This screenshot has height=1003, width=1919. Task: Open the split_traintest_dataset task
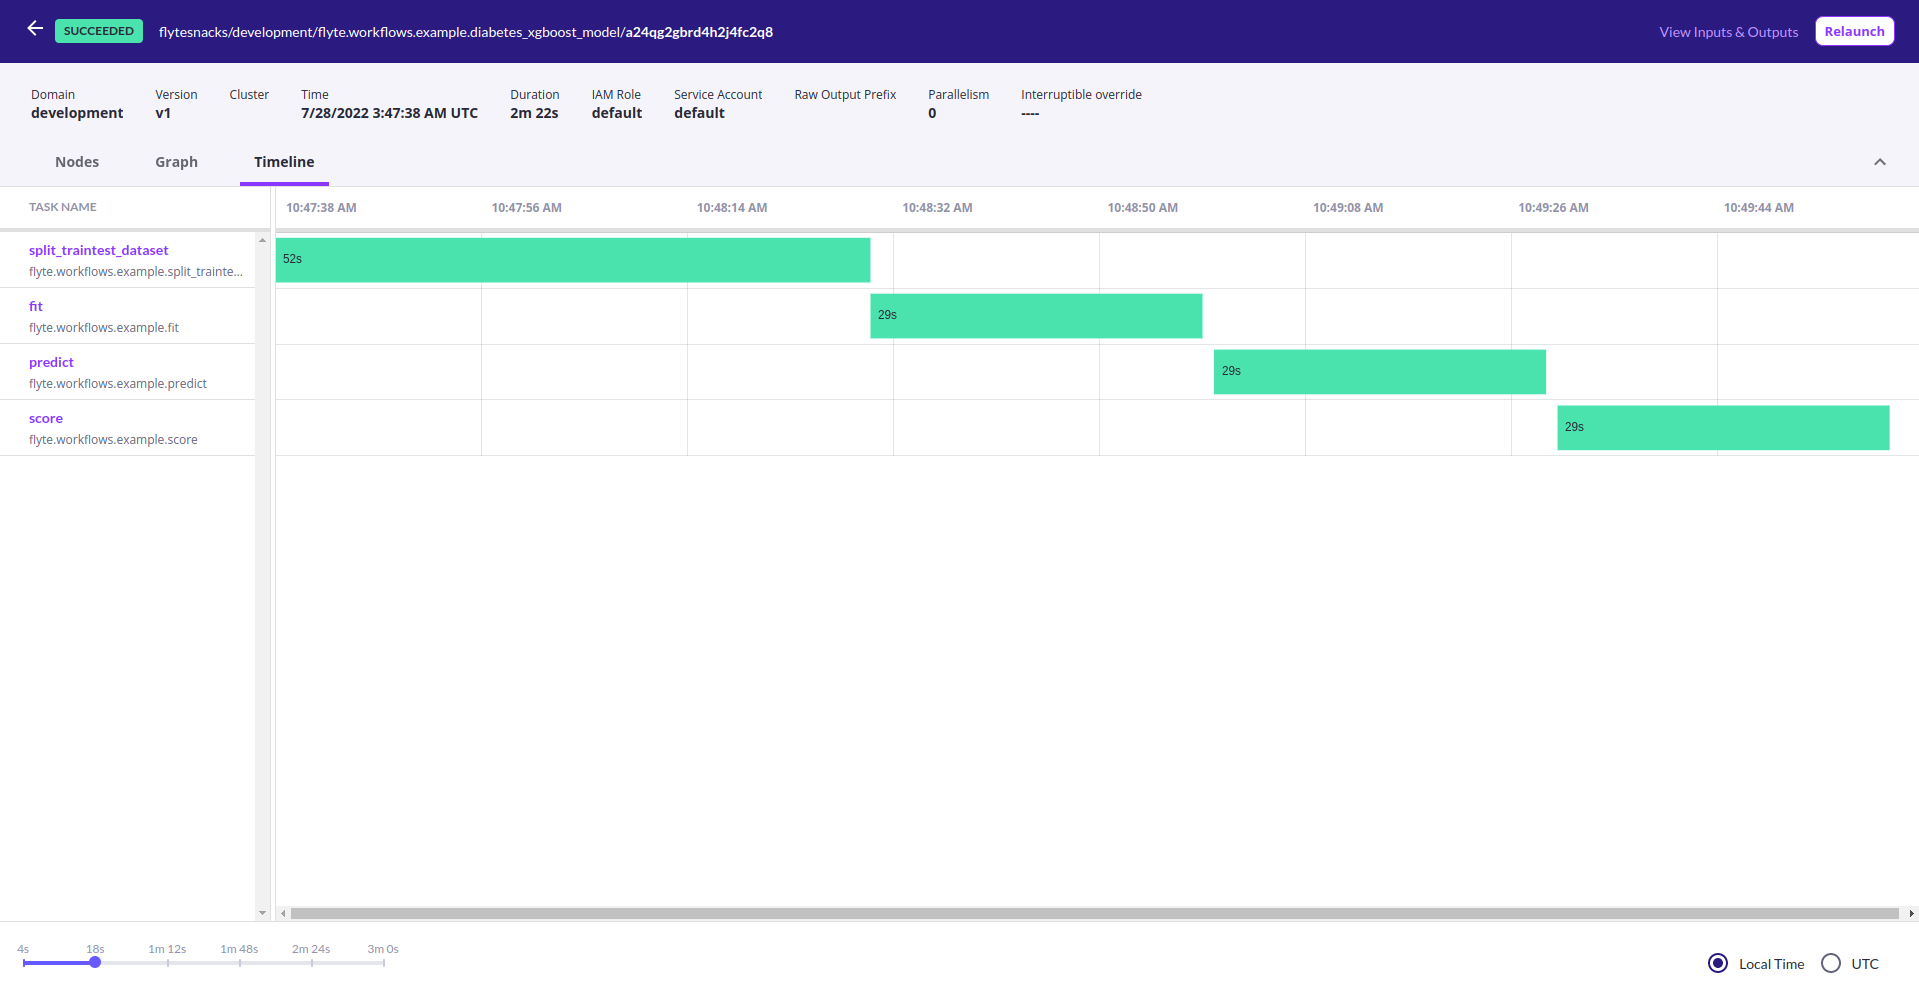98,250
